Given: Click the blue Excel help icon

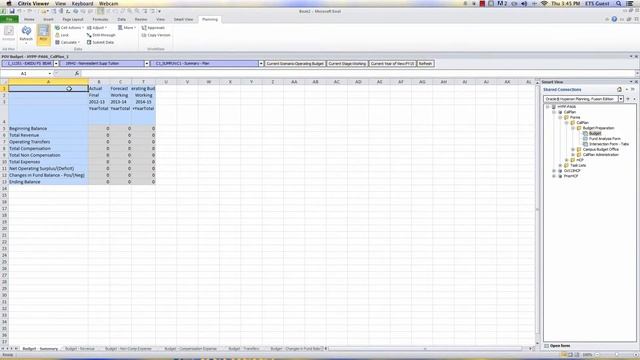Looking at the screenshot, I should point(614,19).
